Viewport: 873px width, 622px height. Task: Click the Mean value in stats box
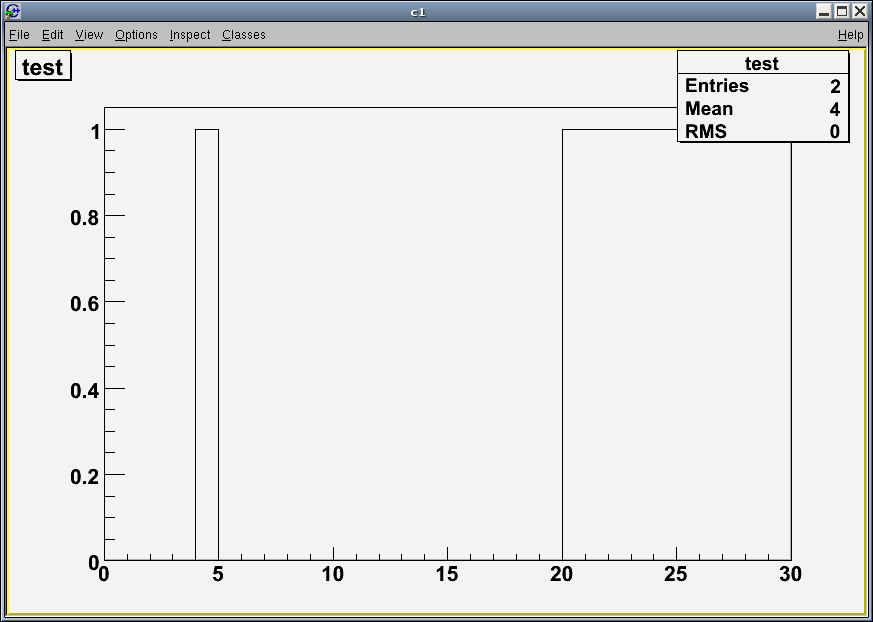834,110
